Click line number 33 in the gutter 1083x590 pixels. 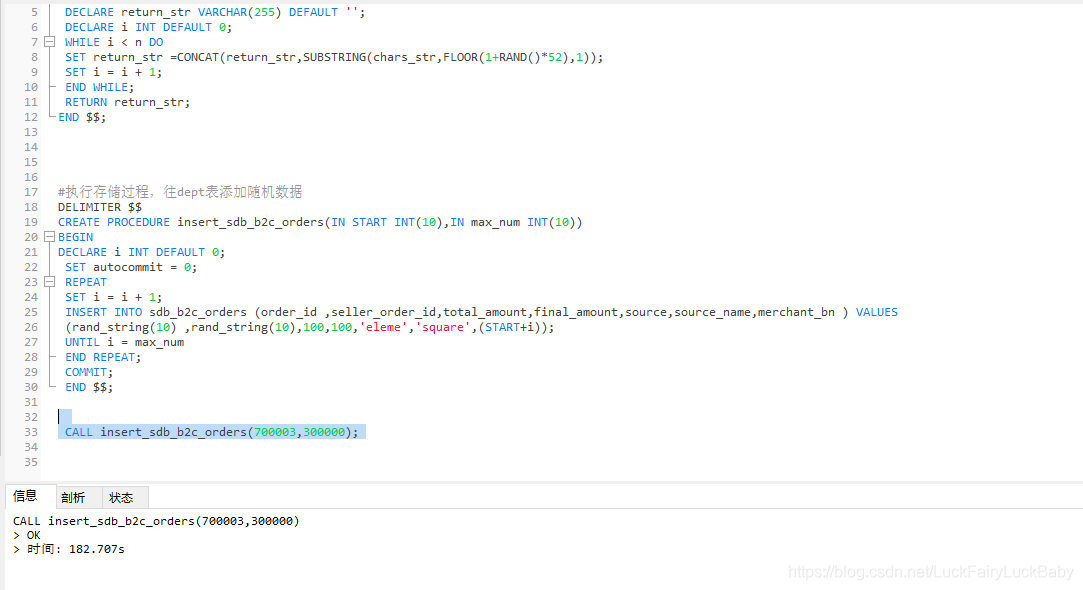(30, 432)
